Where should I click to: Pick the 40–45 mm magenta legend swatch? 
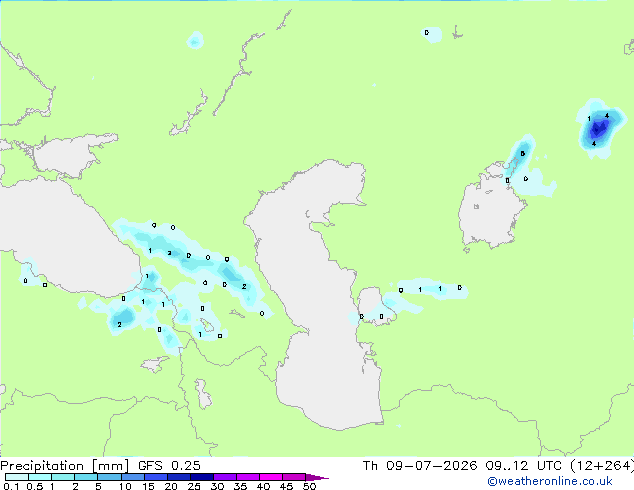(x=271, y=477)
